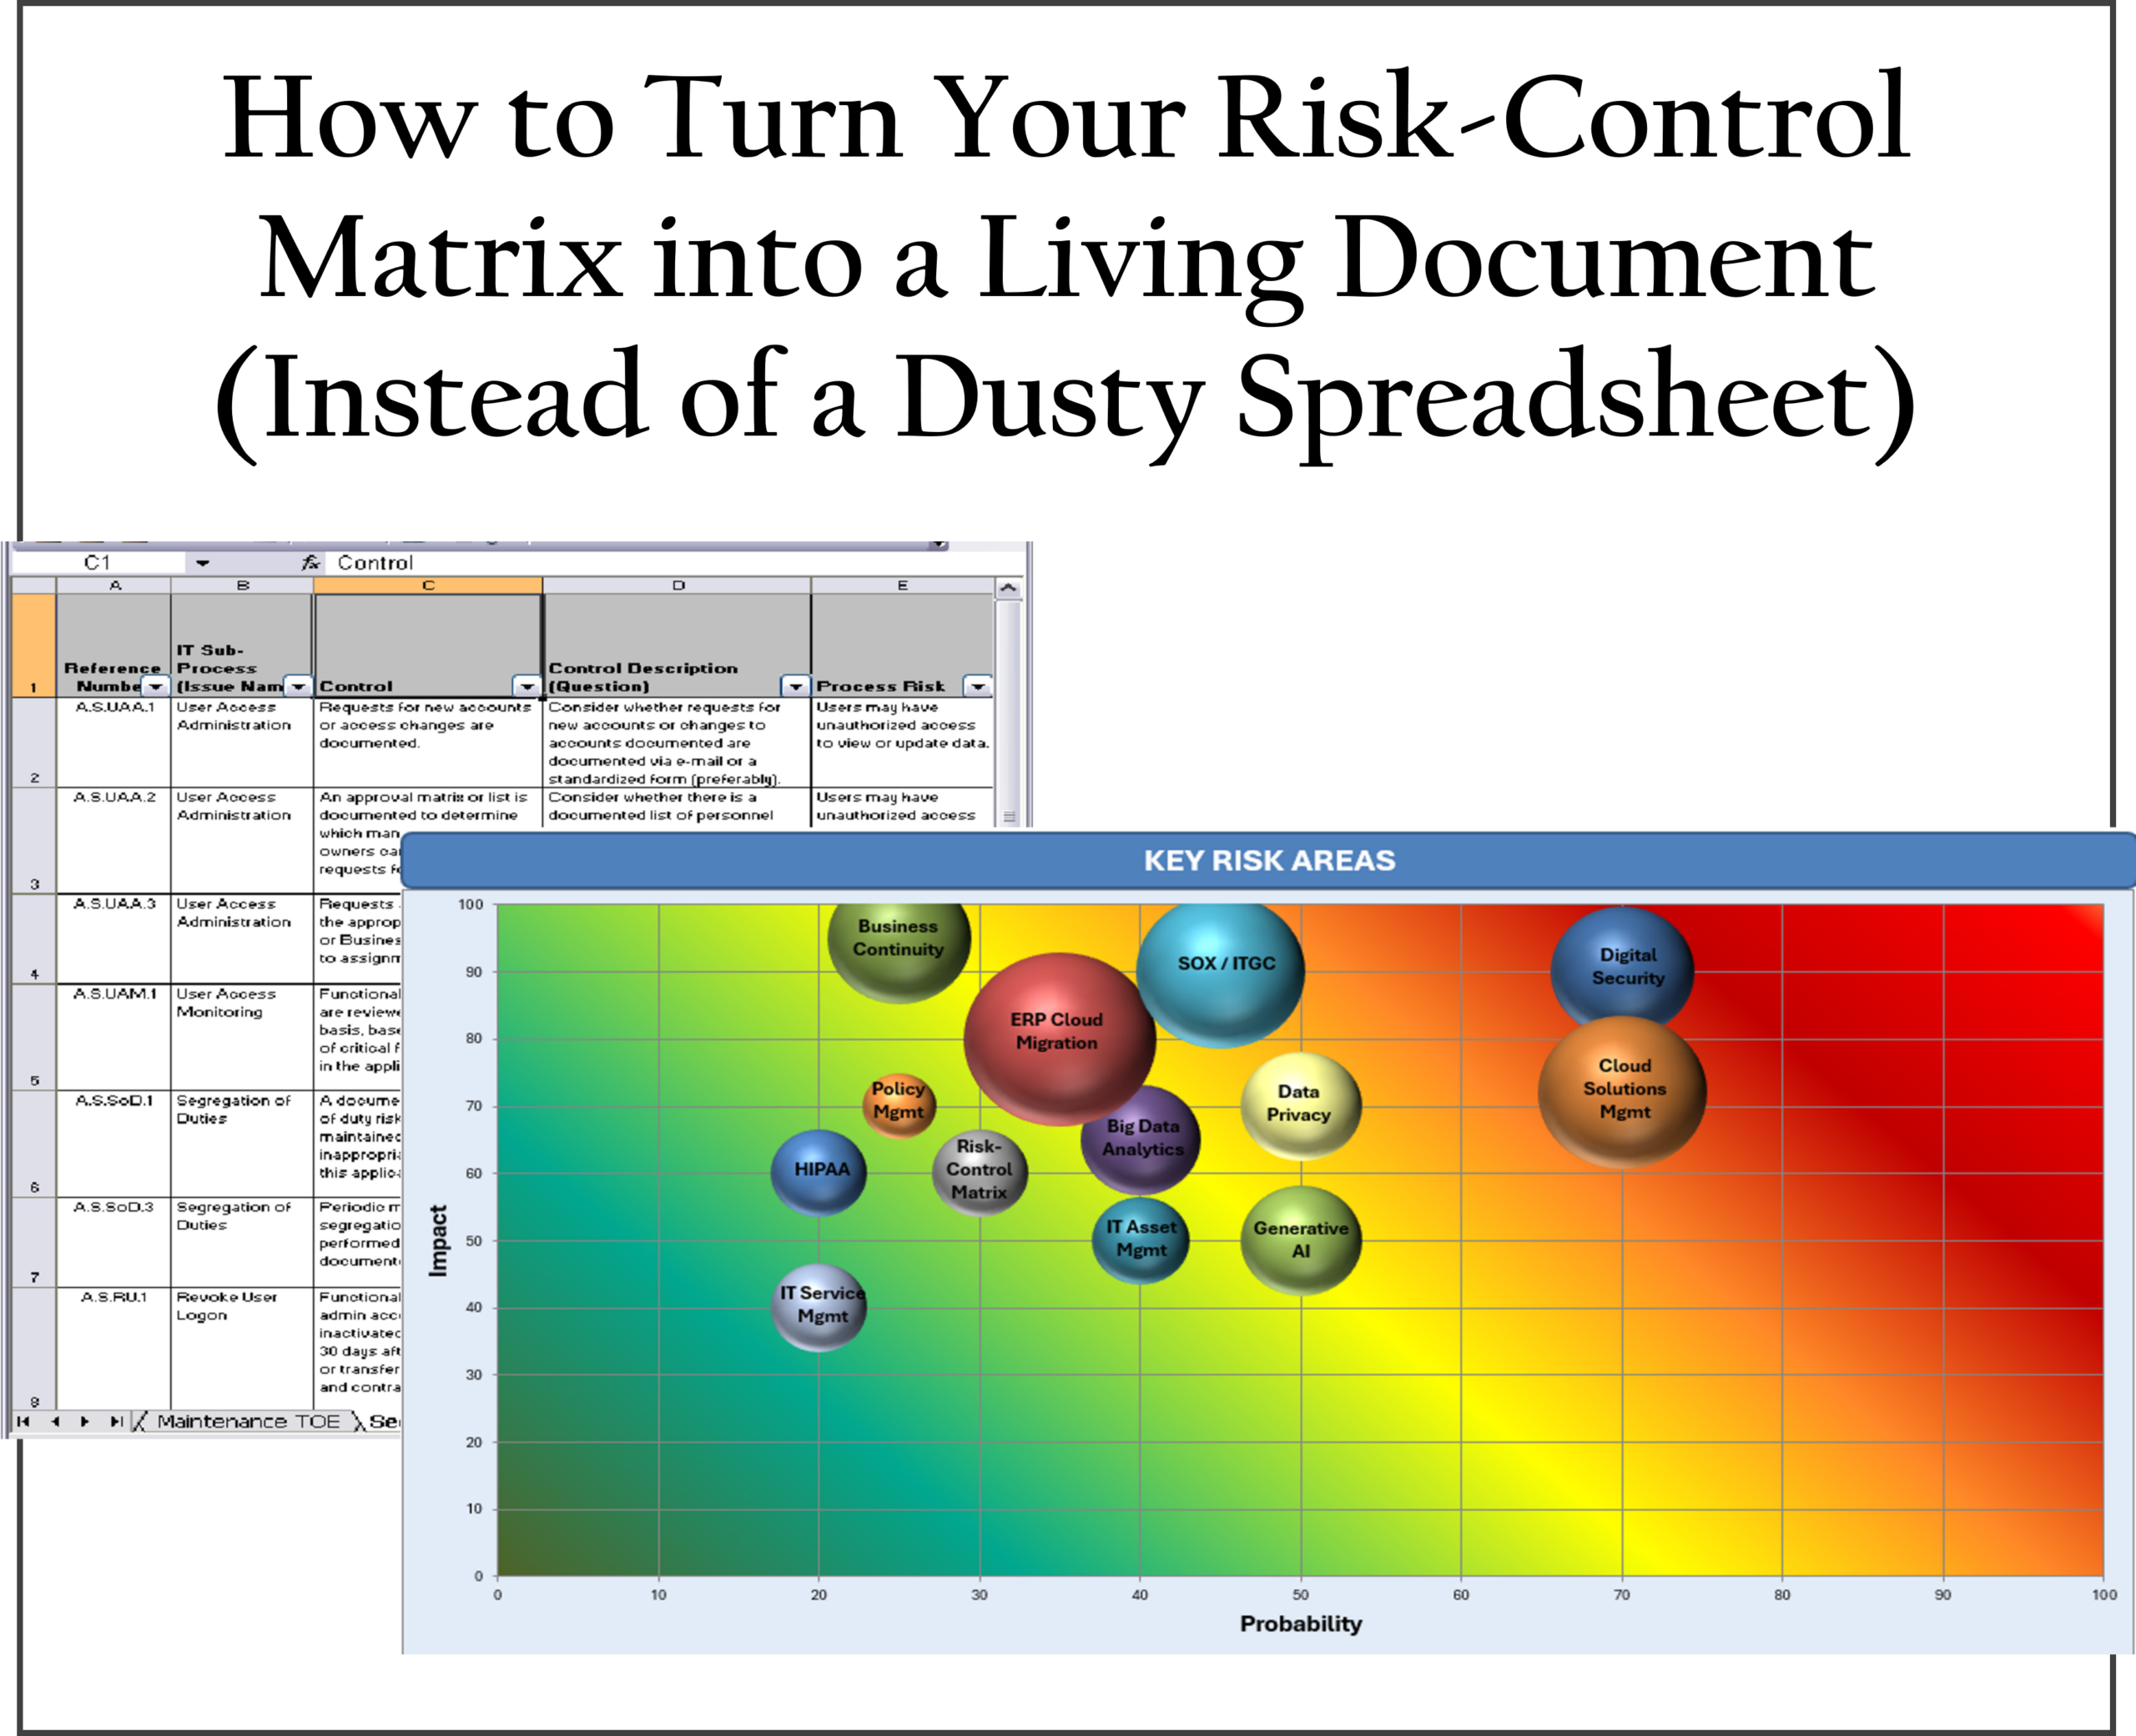Select column D header

tap(678, 585)
